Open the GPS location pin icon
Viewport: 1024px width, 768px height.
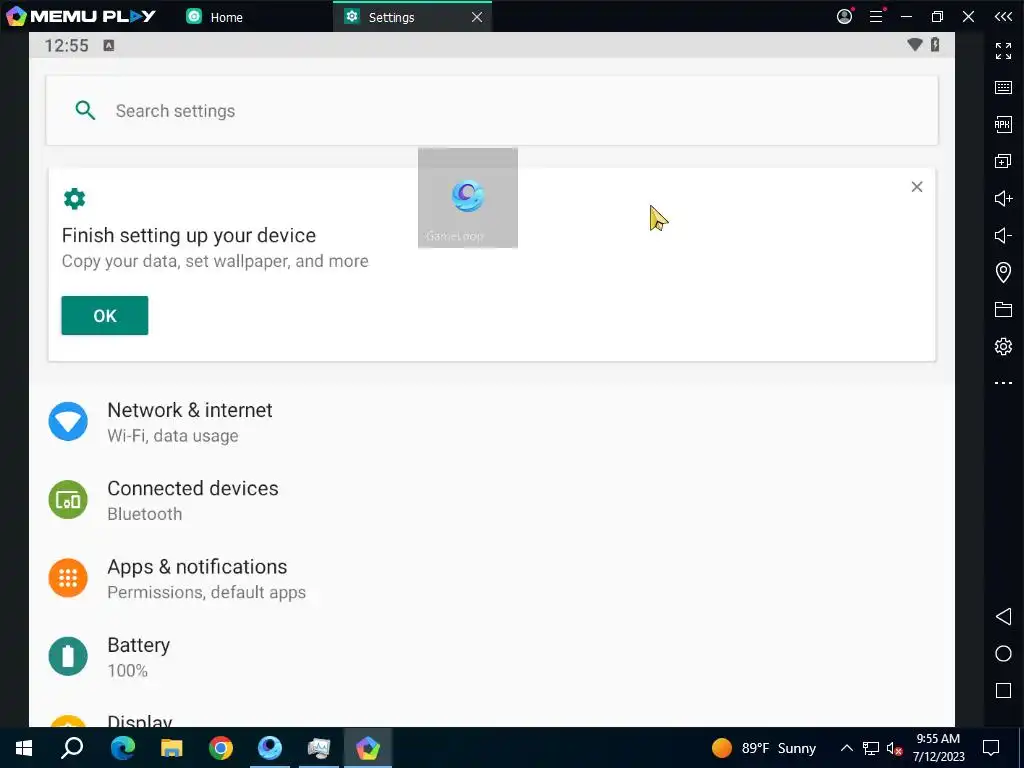(x=1003, y=272)
